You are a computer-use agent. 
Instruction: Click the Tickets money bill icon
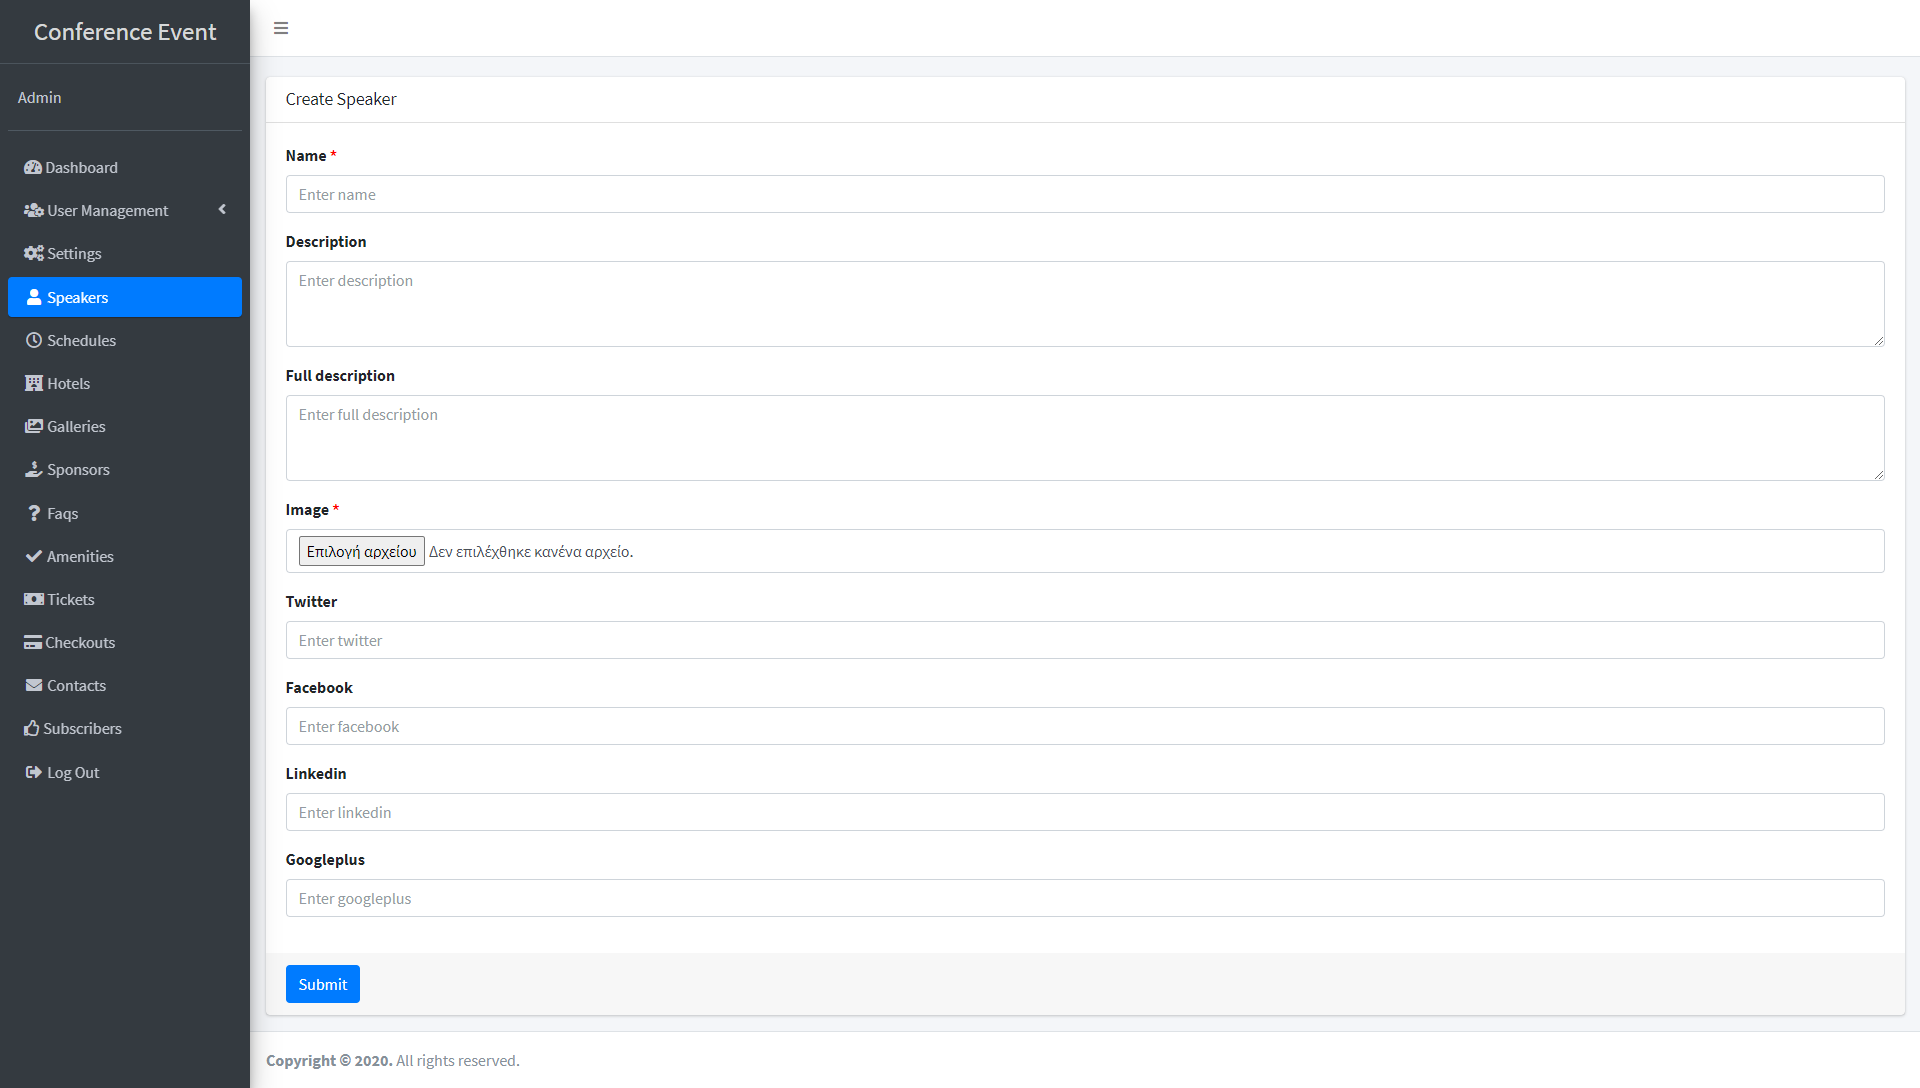pos(34,600)
